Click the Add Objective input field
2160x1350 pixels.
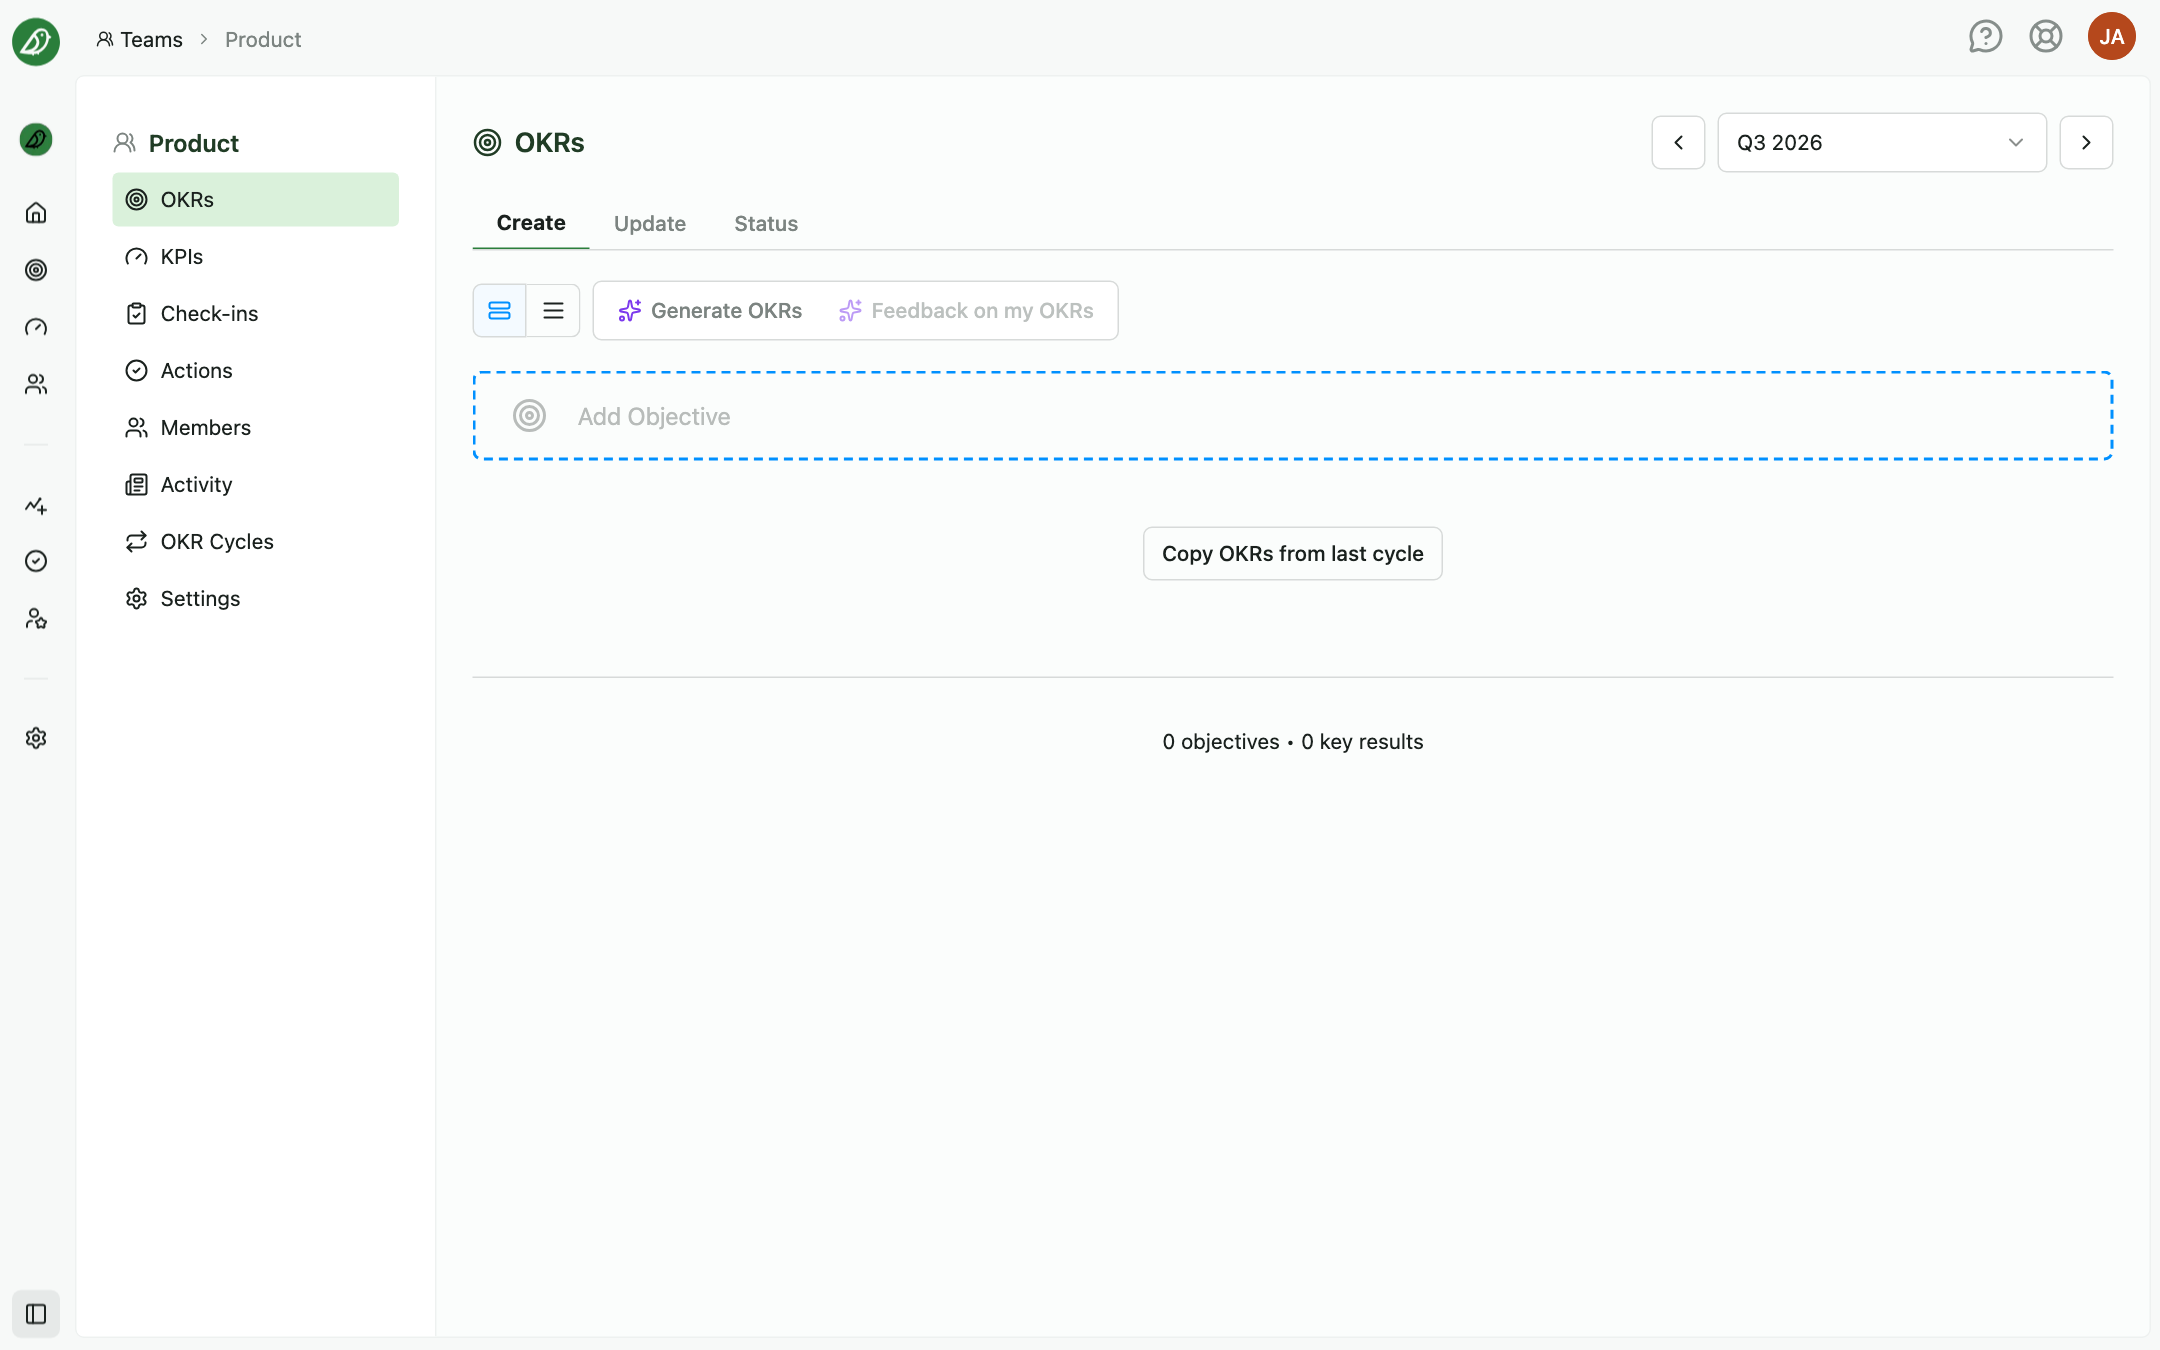click(x=1293, y=416)
